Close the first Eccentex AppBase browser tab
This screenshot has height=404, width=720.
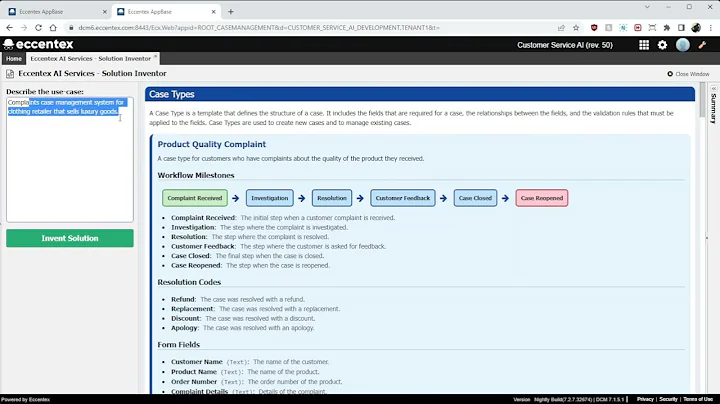[x=105, y=11]
